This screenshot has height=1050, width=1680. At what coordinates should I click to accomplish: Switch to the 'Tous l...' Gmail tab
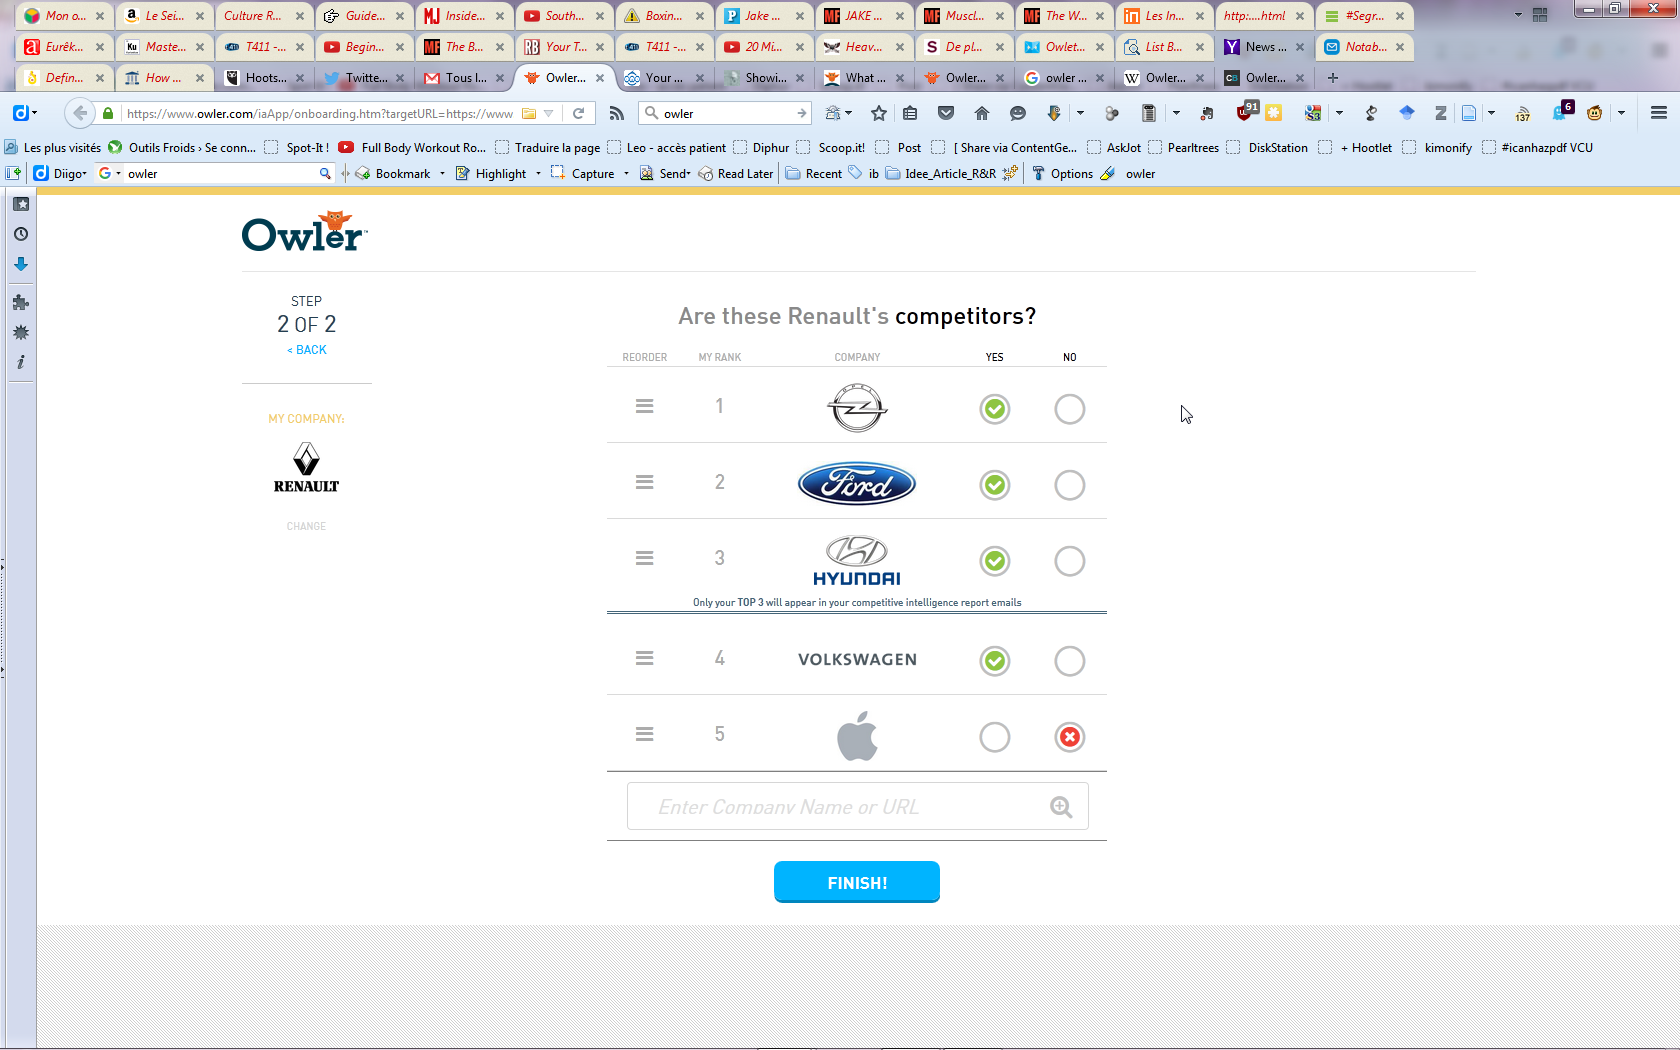[x=465, y=77]
